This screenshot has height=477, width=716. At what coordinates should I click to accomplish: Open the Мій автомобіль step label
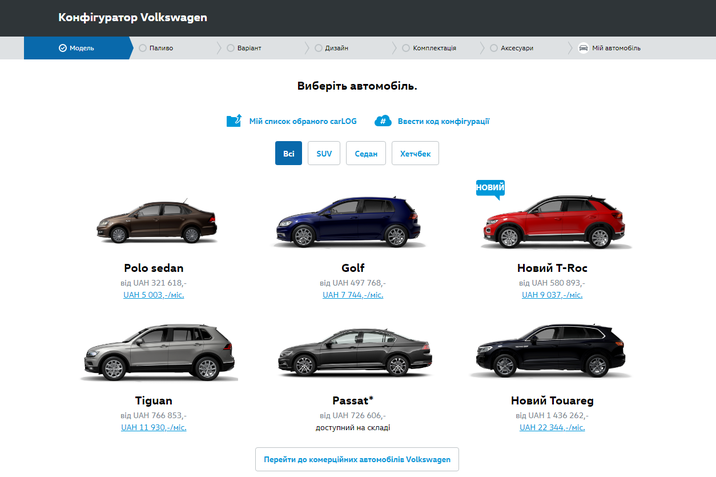tap(616, 48)
